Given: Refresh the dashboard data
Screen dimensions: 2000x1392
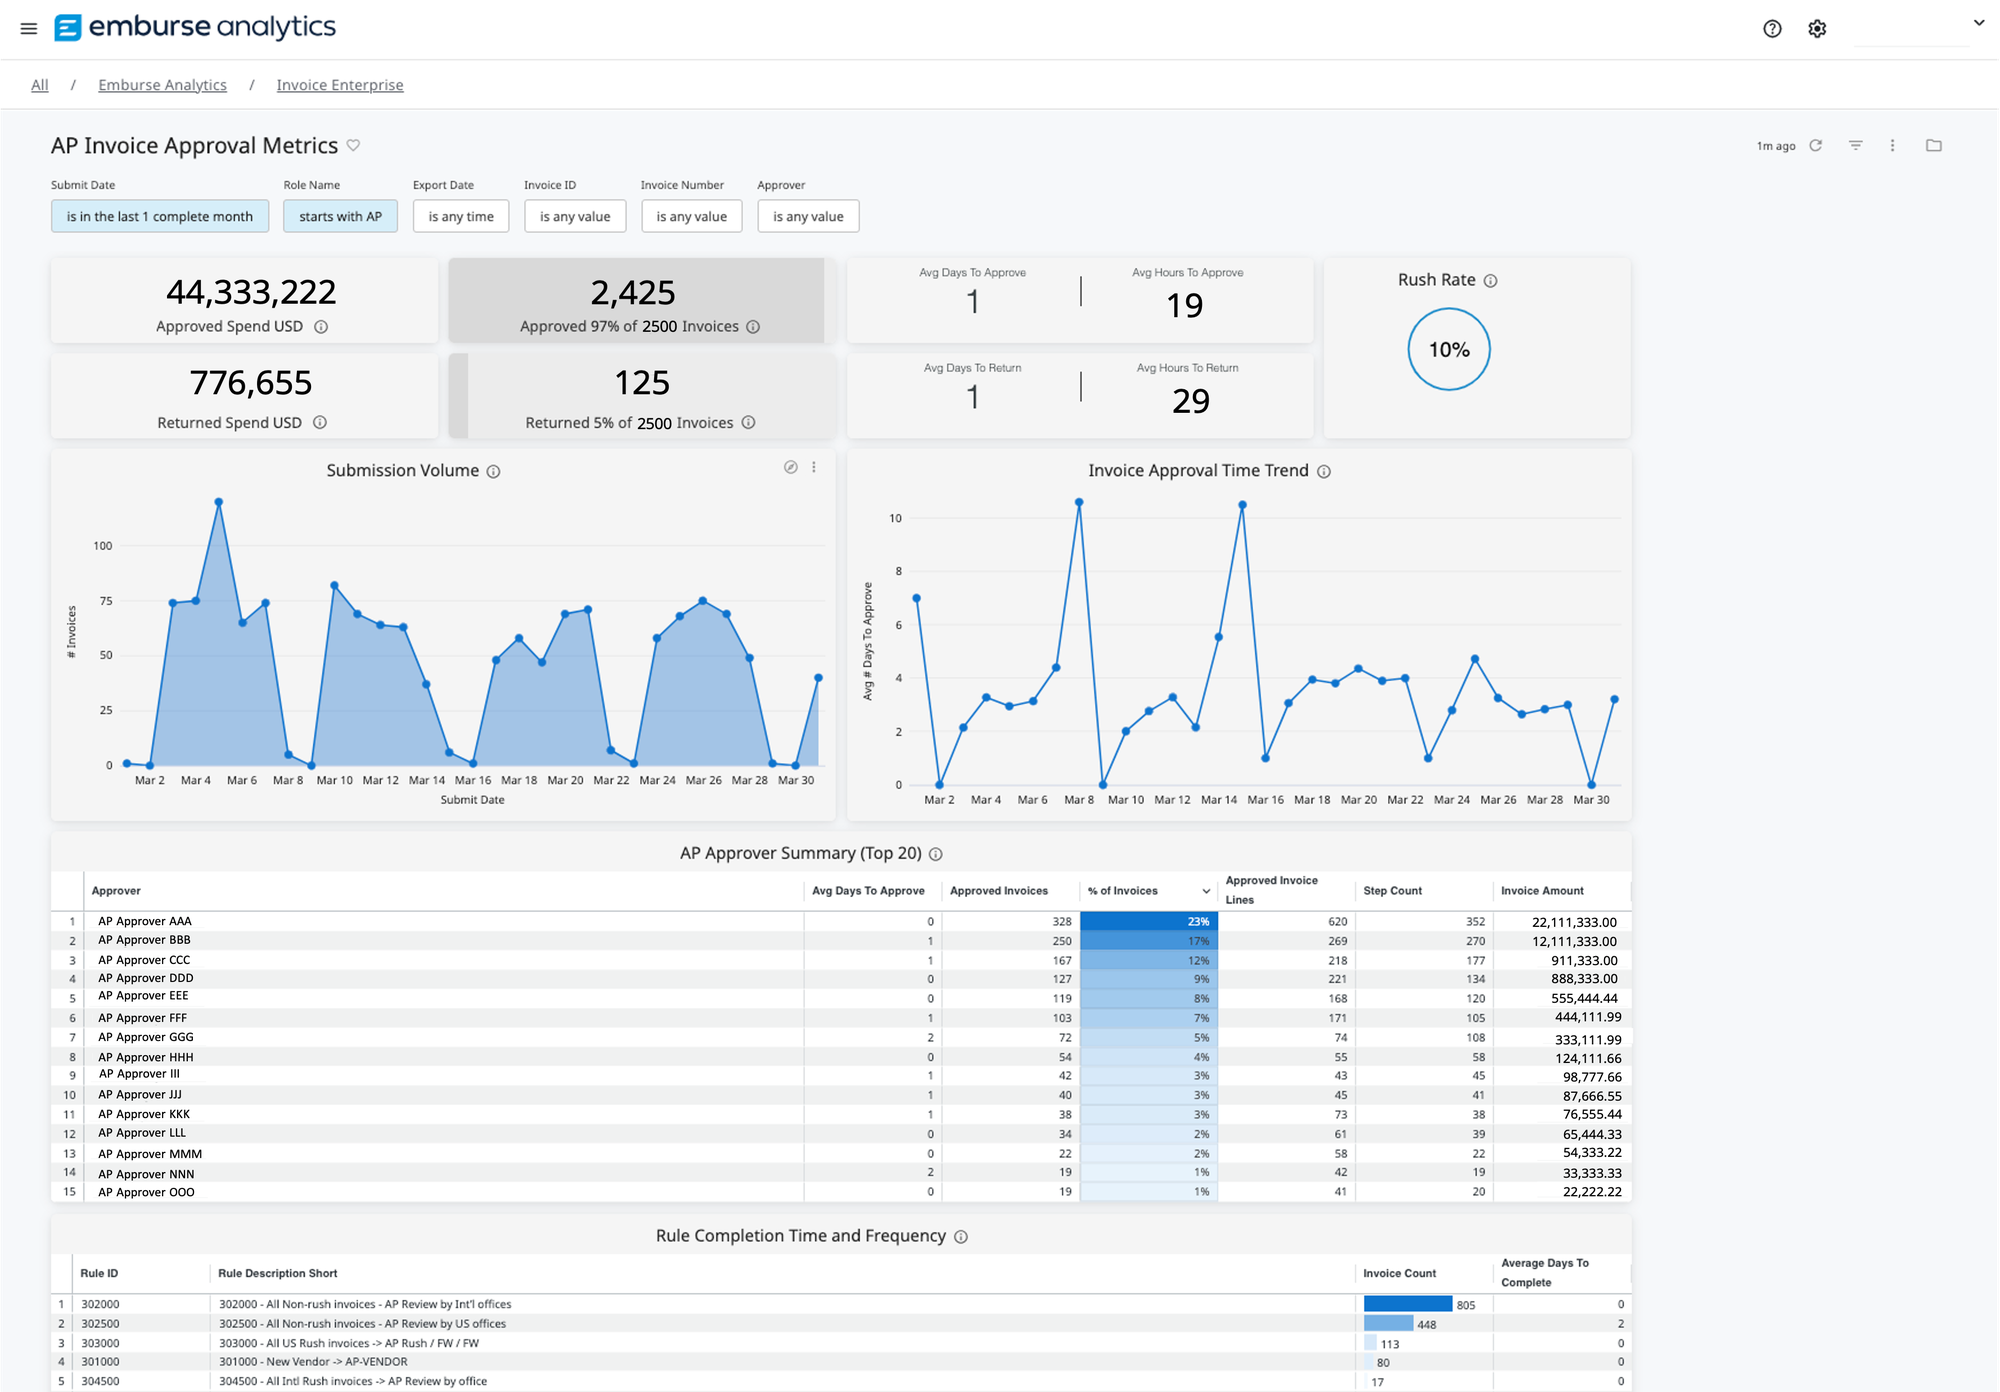Looking at the screenshot, I should pyautogui.click(x=1816, y=145).
